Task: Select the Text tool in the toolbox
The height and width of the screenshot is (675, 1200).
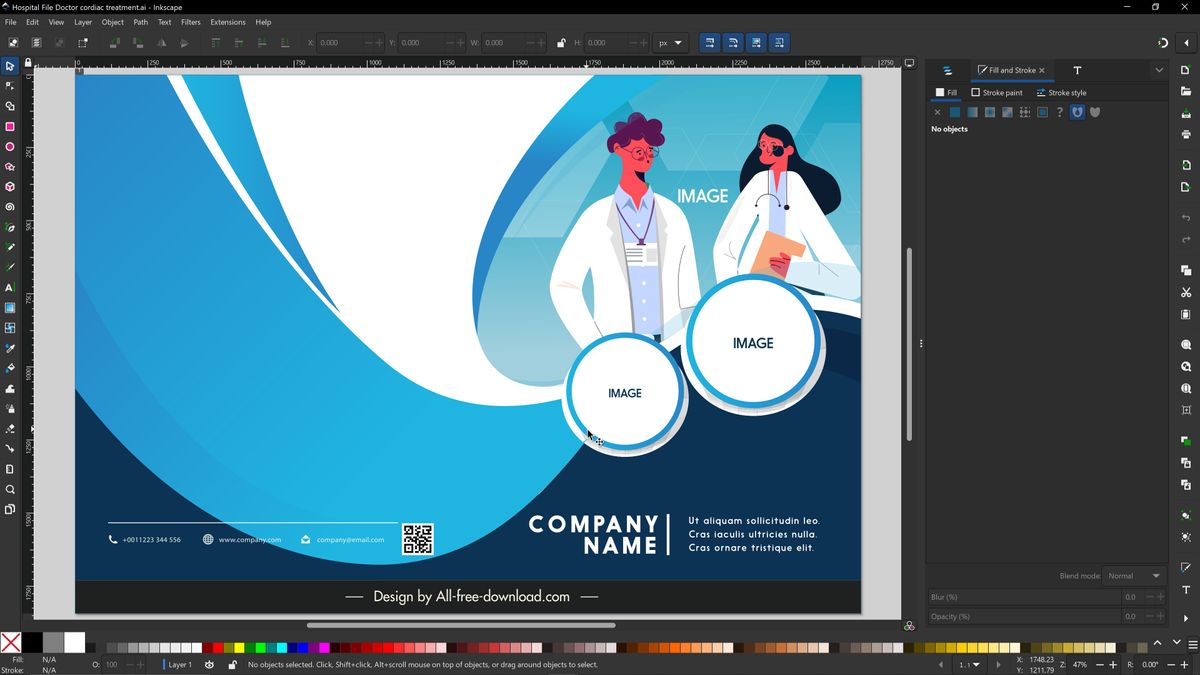Action: [12, 287]
